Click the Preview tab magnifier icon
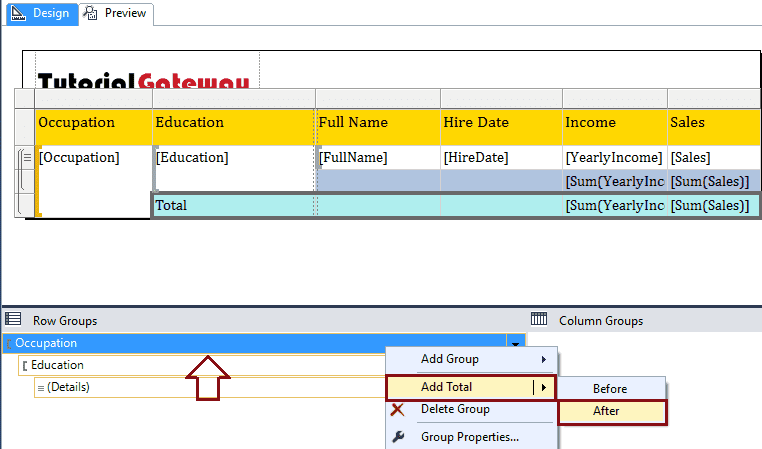Screen dimensions: 762x449 90,13
